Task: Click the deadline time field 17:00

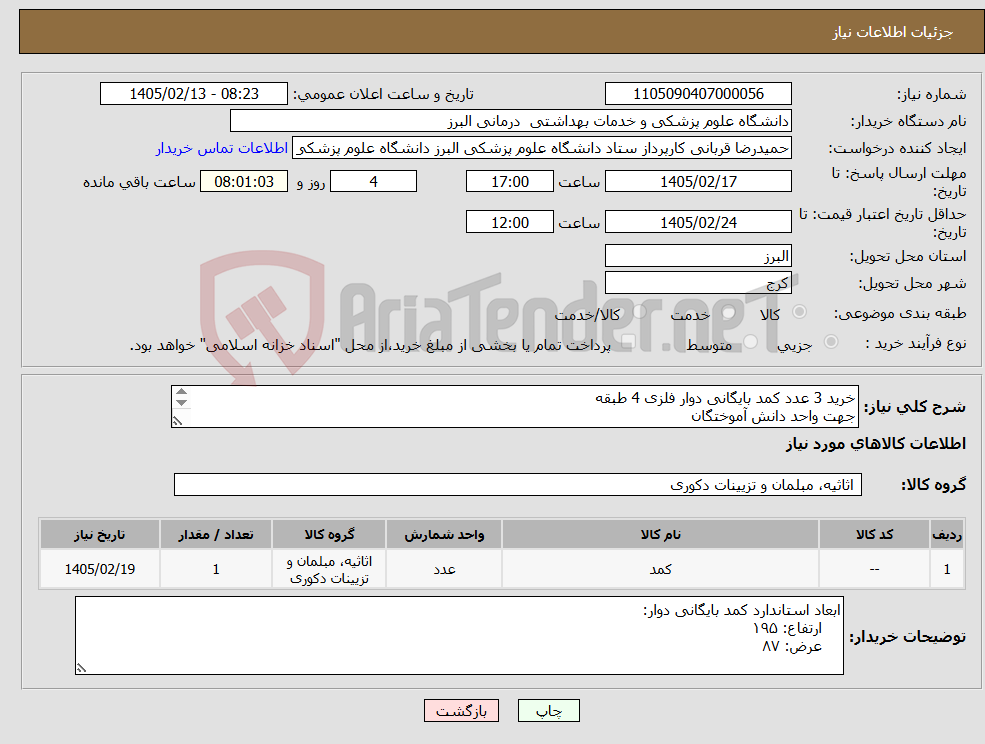Action: pyautogui.click(x=509, y=182)
